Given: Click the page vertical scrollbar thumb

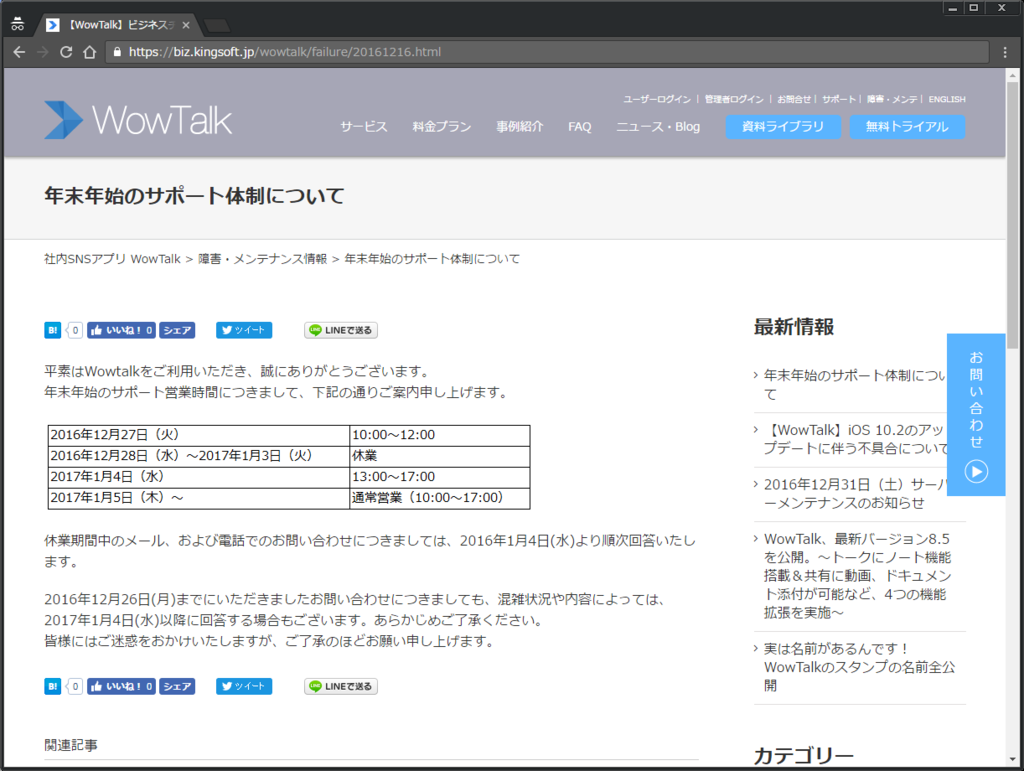Looking at the screenshot, I should (x=1012, y=215).
